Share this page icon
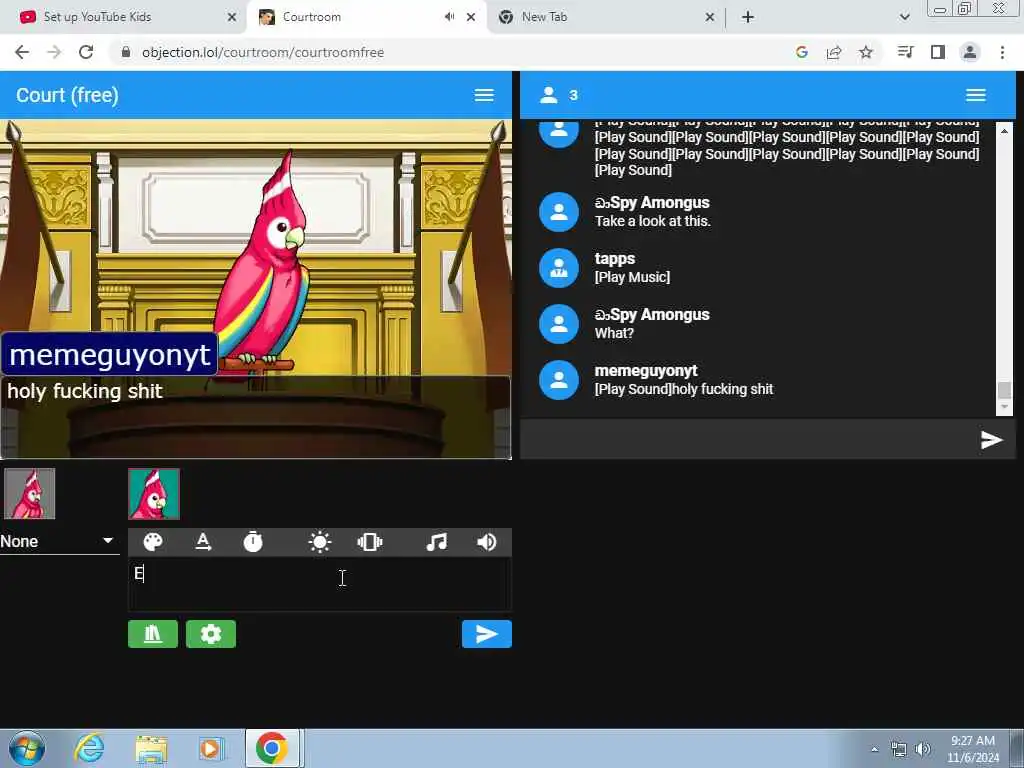The image size is (1024, 768). pyautogui.click(x=834, y=52)
